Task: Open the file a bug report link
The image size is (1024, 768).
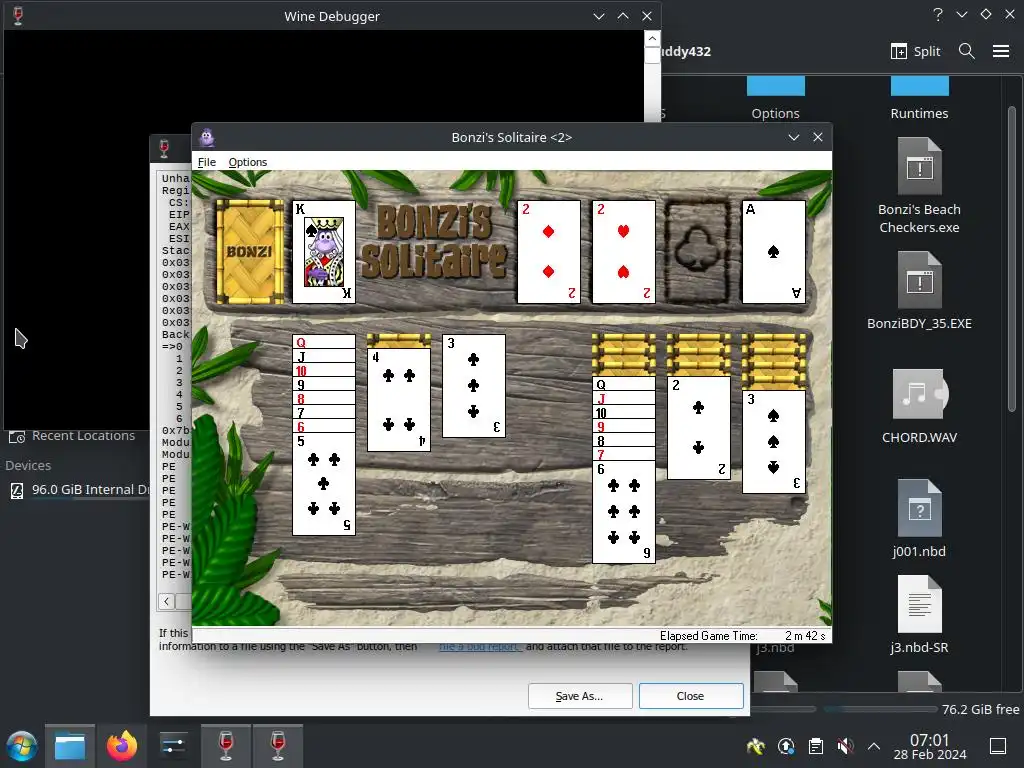Action: pos(480,647)
